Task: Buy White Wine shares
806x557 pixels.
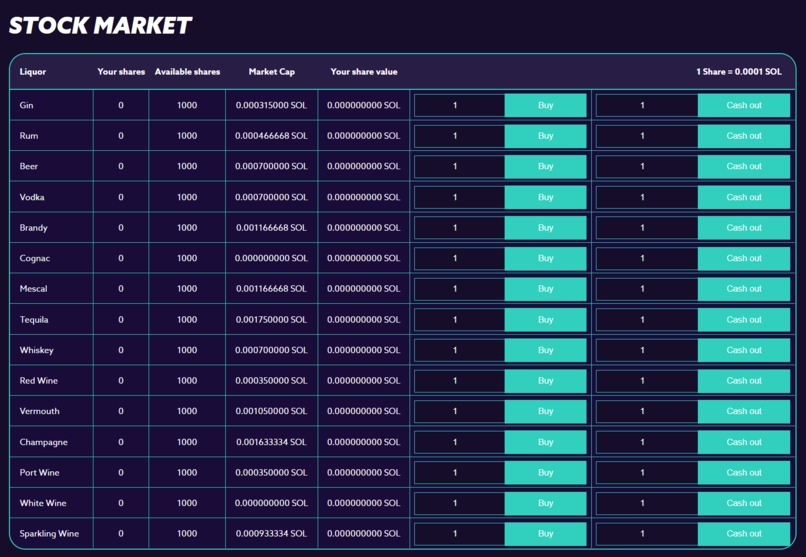Action: (x=545, y=503)
